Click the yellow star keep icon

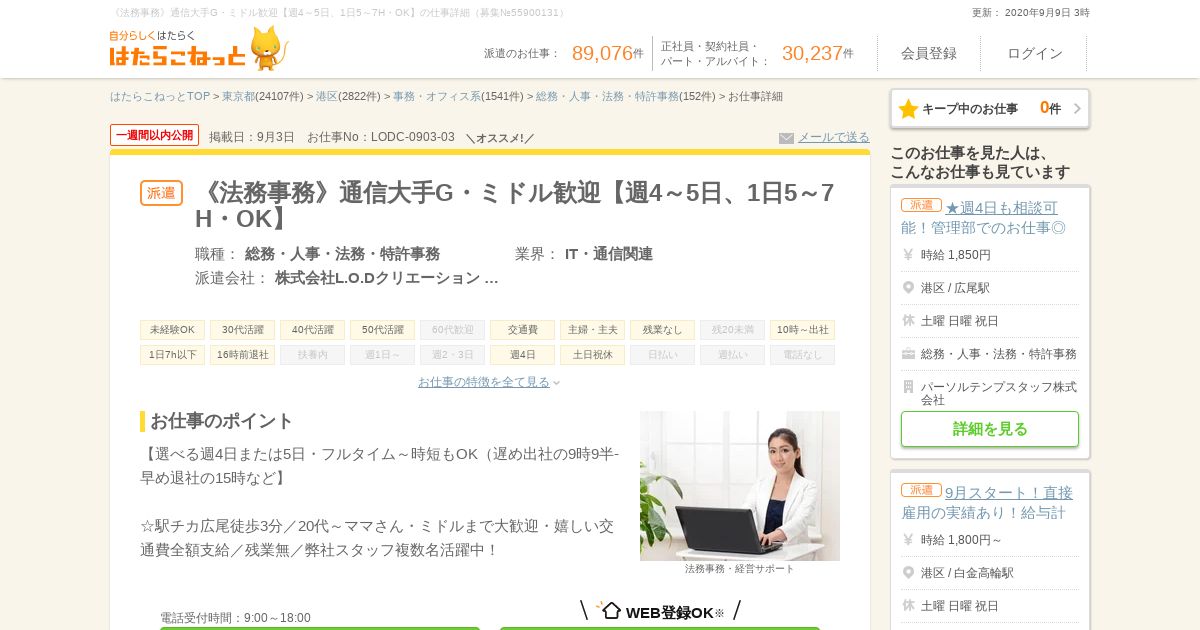tap(908, 109)
